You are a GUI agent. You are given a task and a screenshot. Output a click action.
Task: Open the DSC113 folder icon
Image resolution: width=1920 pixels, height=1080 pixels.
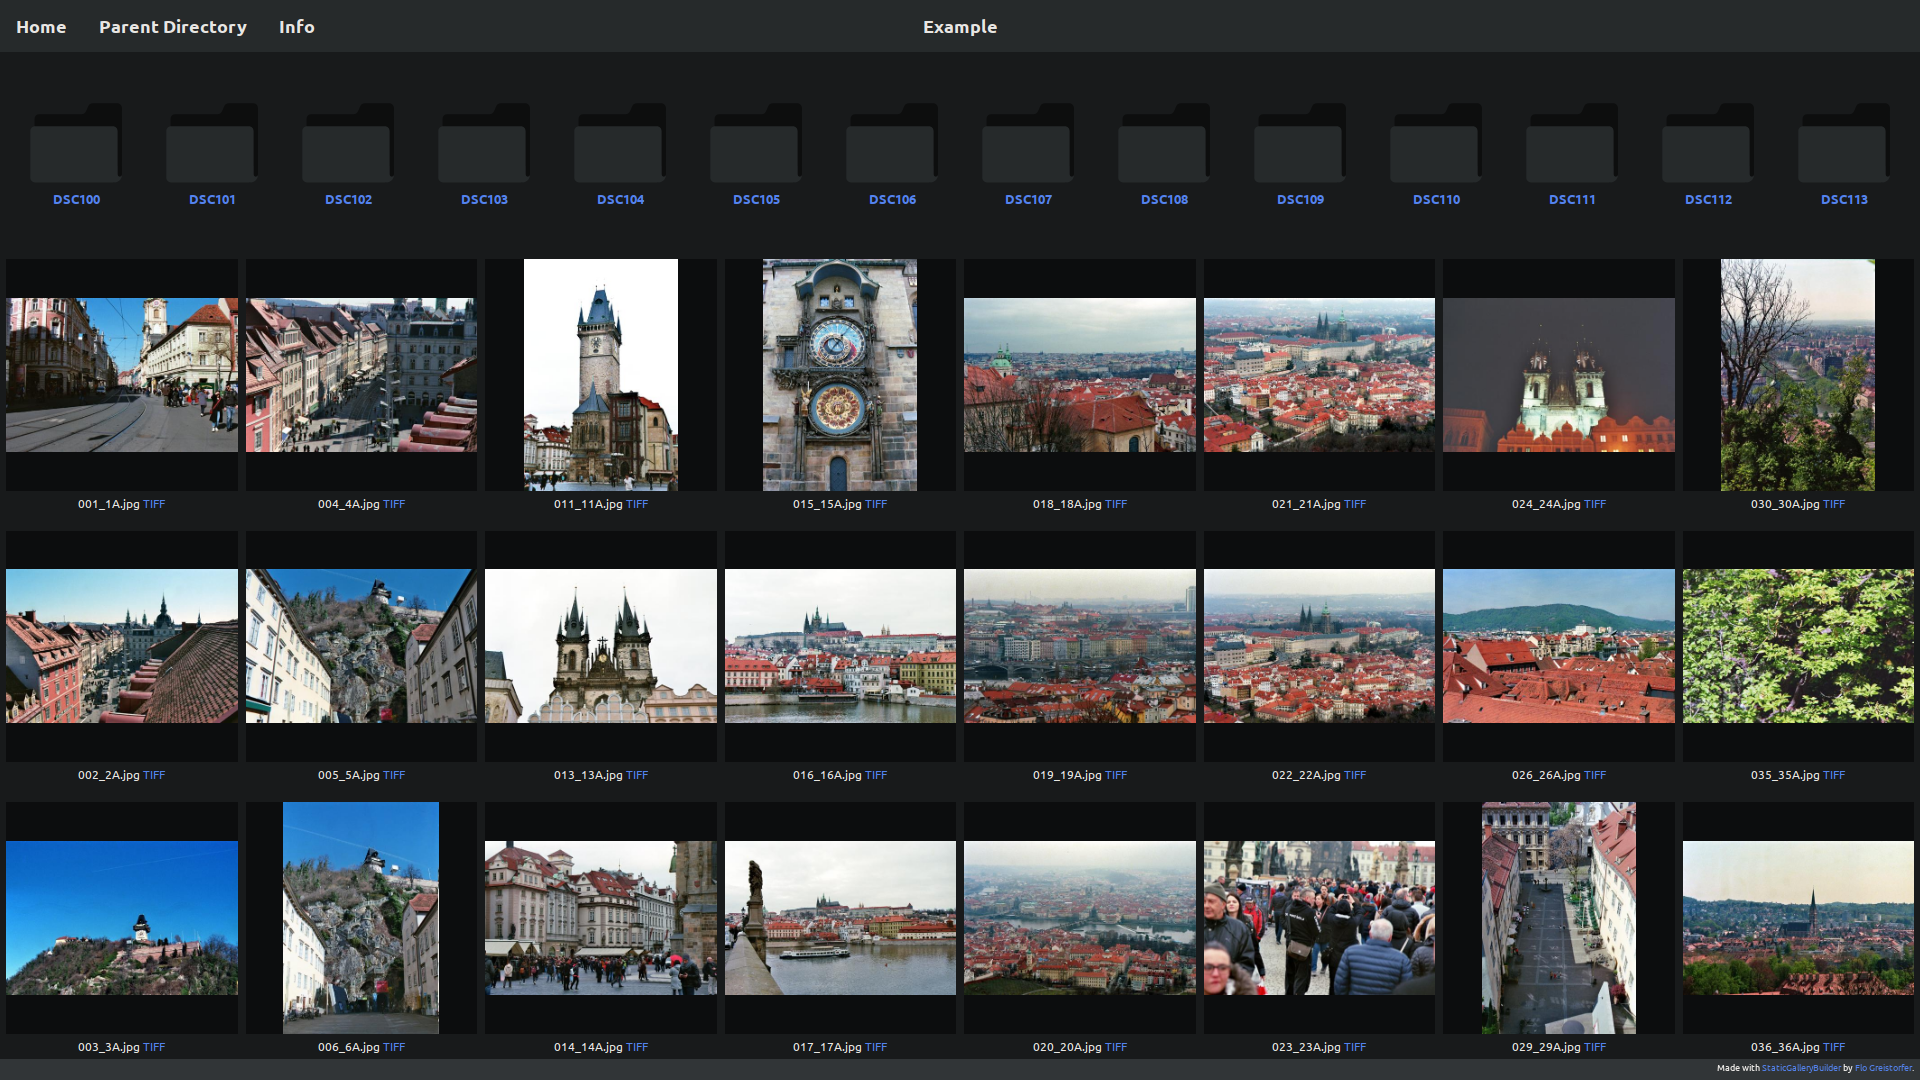click(x=1844, y=144)
